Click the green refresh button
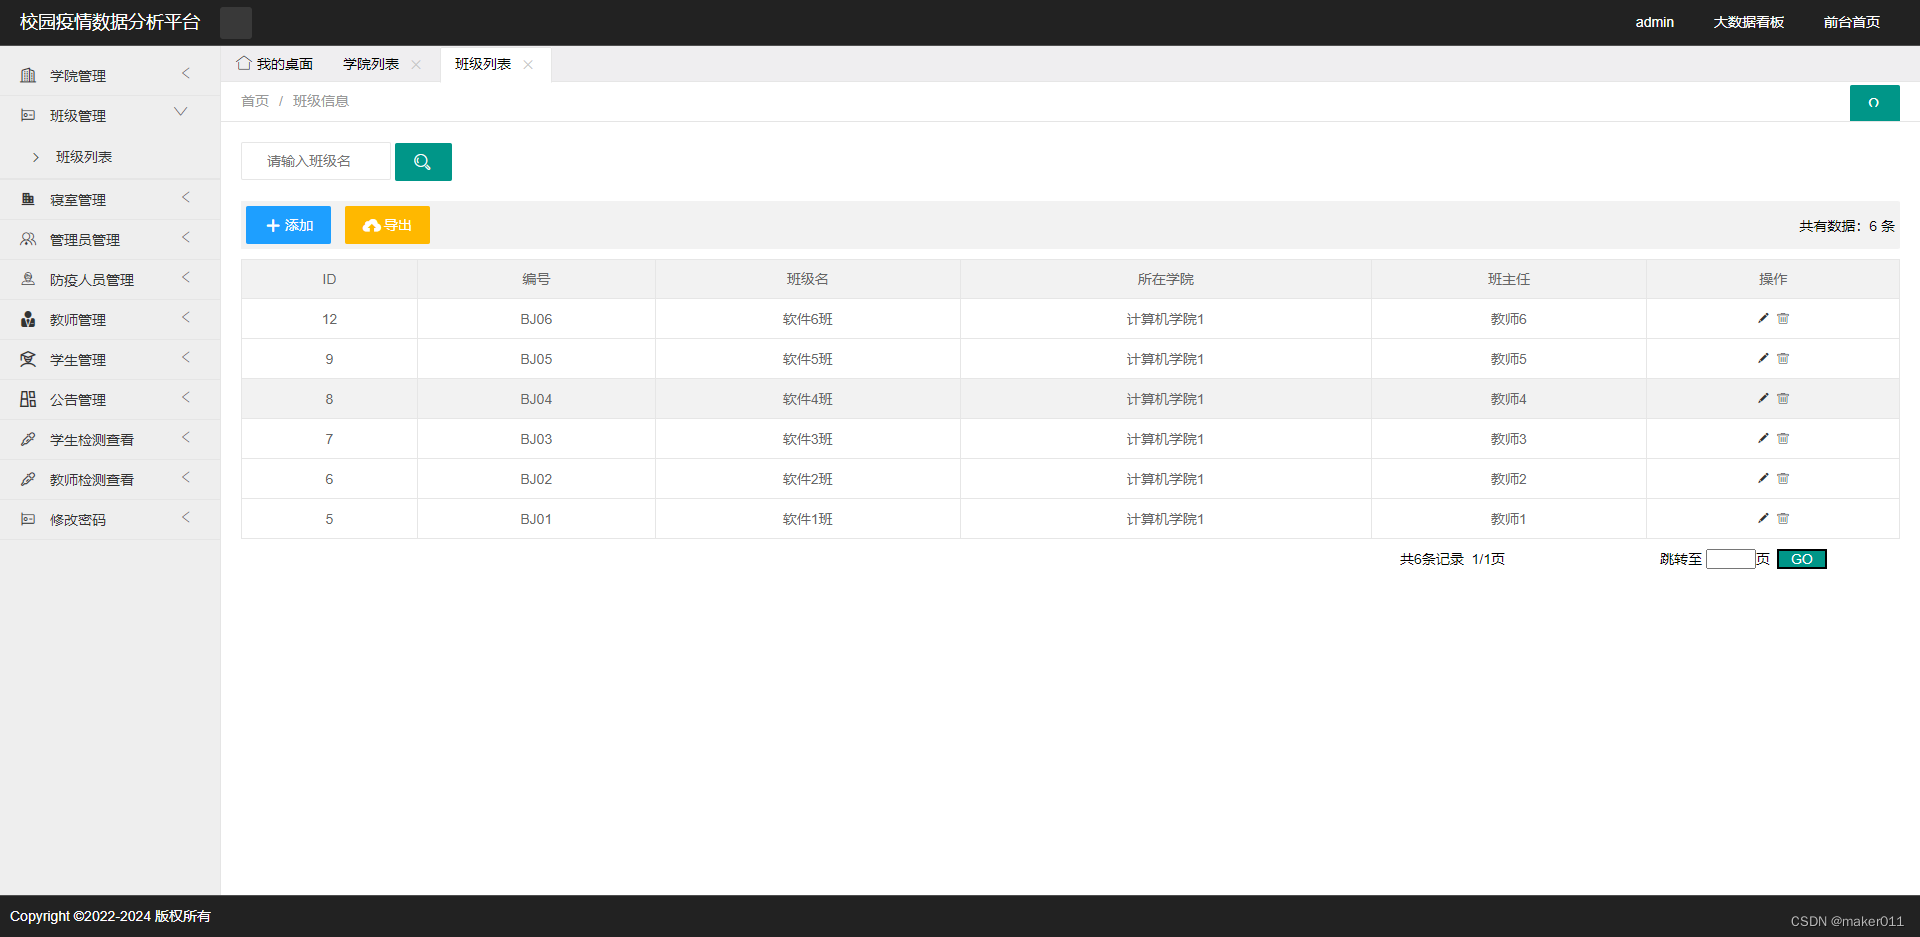The image size is (1920, 937). click(x=1874, y=103)
